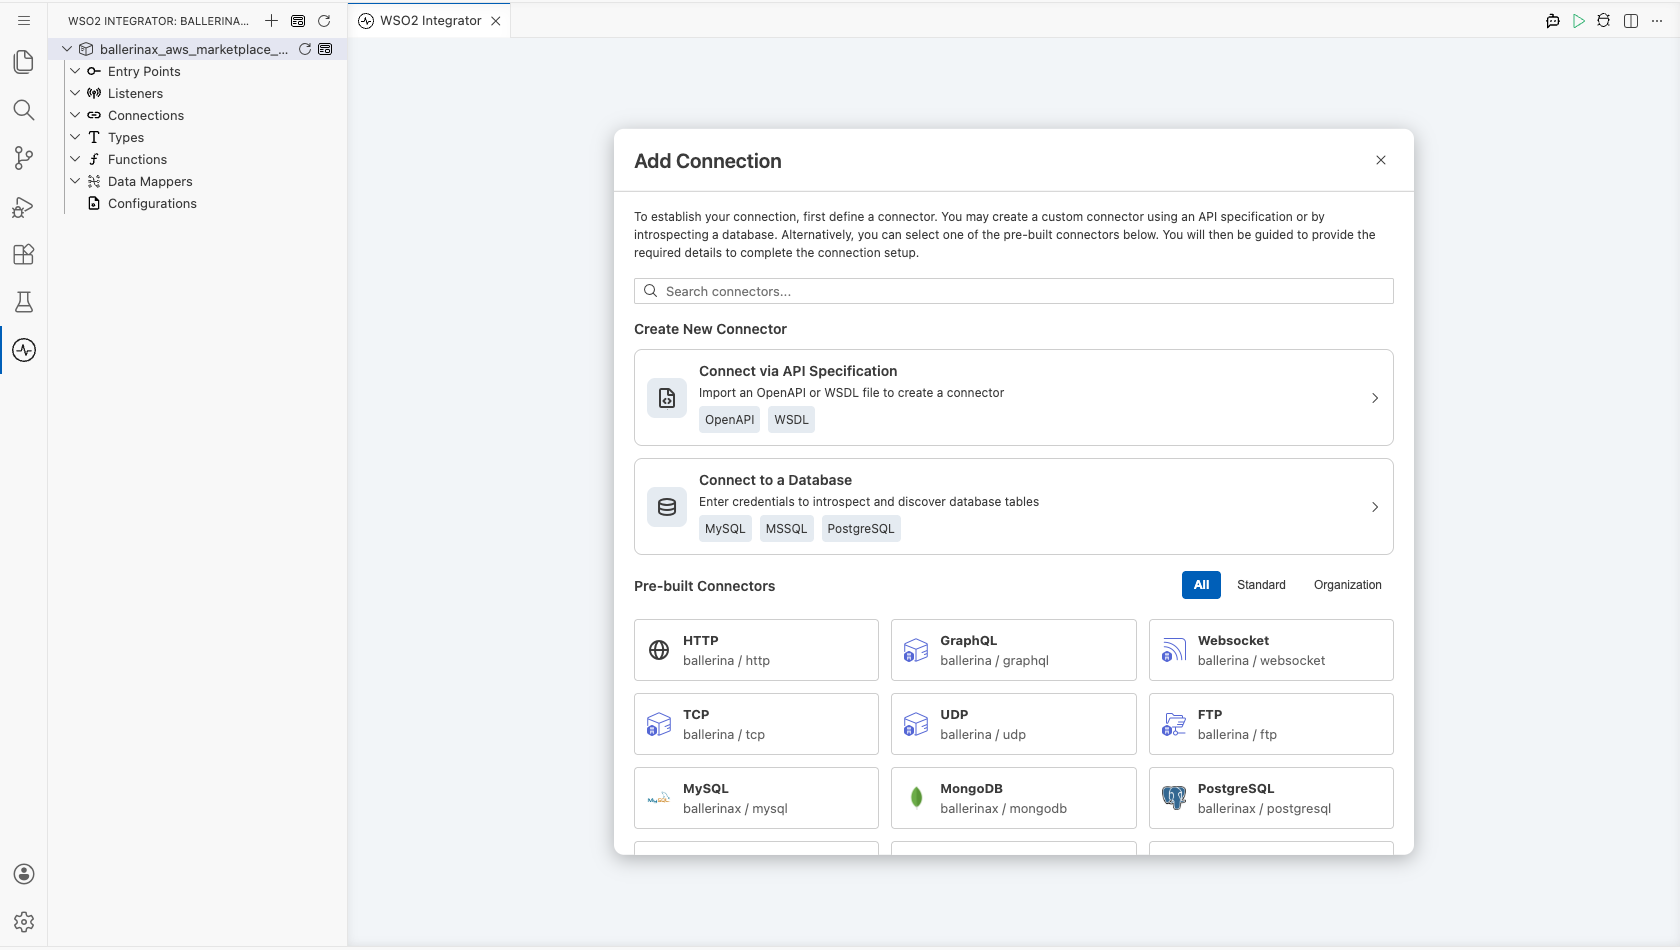Select the Websocket connector card
This screenshot has width=1680, height=950.
pos(1271,650)
